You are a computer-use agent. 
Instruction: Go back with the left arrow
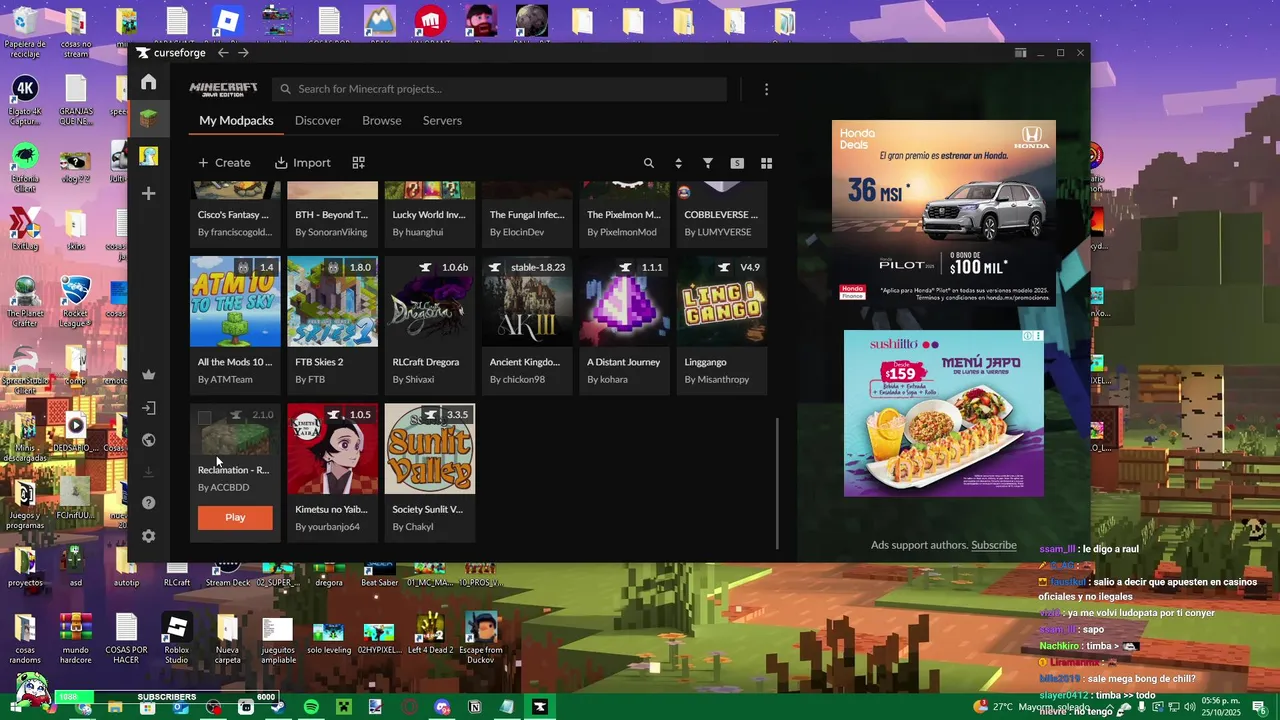pyautogui.click(x=223, y=53)
